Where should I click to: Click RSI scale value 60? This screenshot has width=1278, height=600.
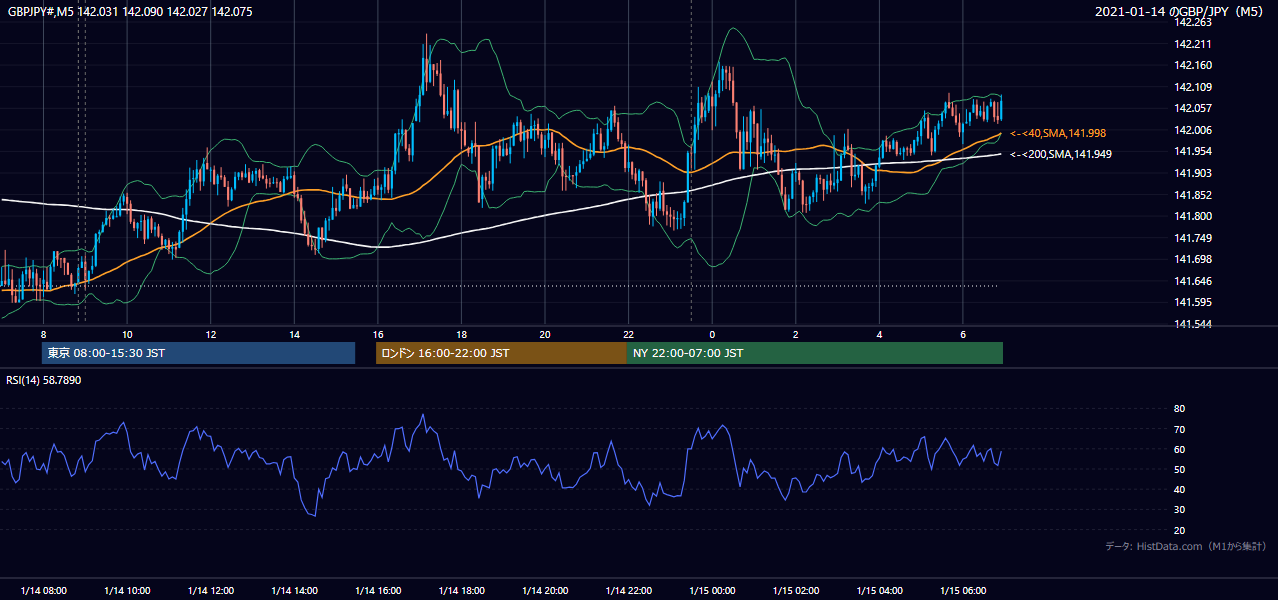pyautogui.click(x=1179, y=449)
